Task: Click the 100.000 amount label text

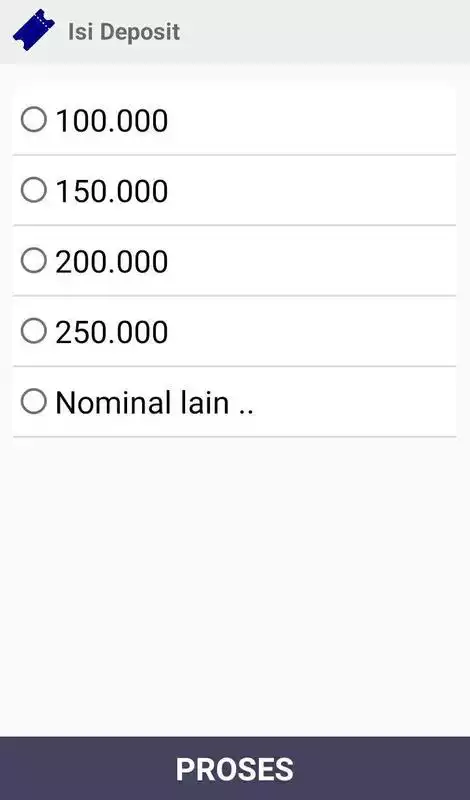Action: pos(112,121)
